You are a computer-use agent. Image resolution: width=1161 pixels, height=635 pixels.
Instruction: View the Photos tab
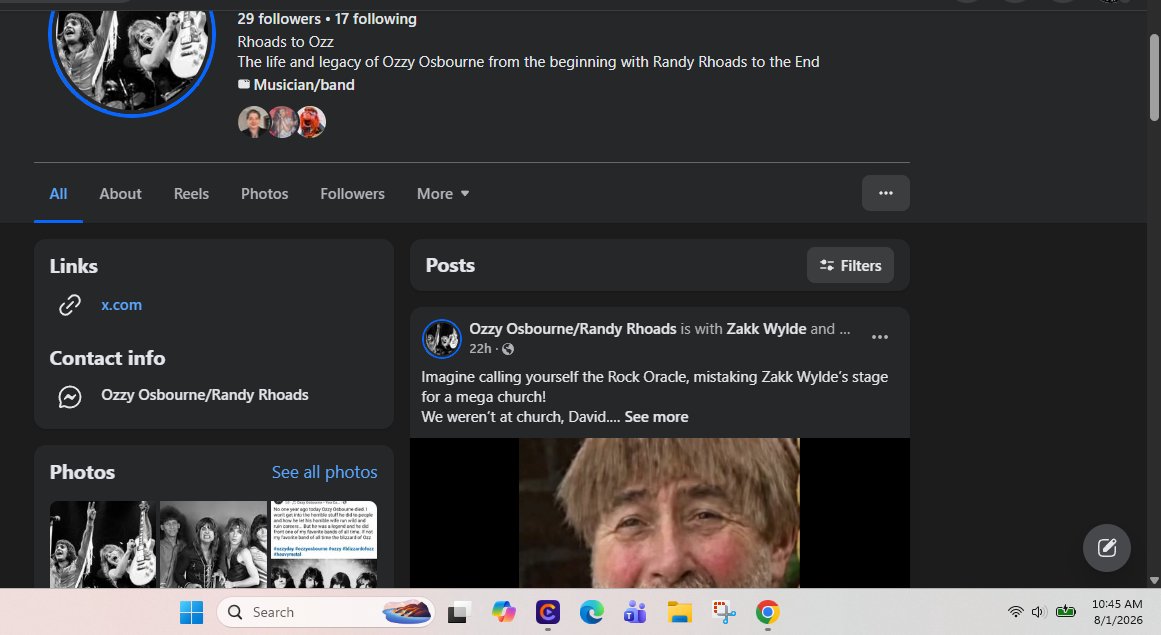[x=264, y=194]
